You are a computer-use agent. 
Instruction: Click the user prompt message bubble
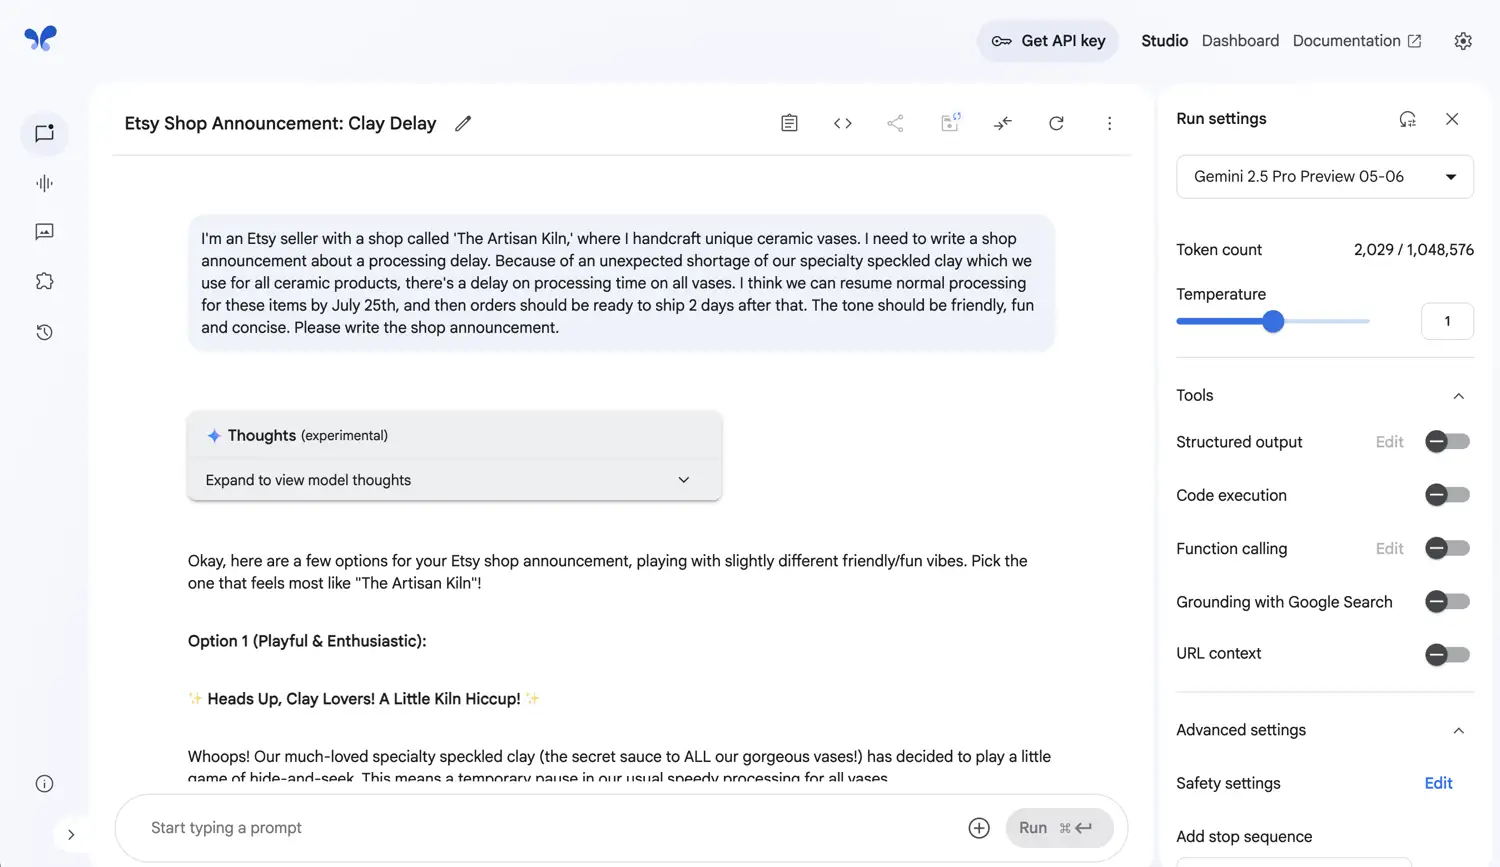620,283
